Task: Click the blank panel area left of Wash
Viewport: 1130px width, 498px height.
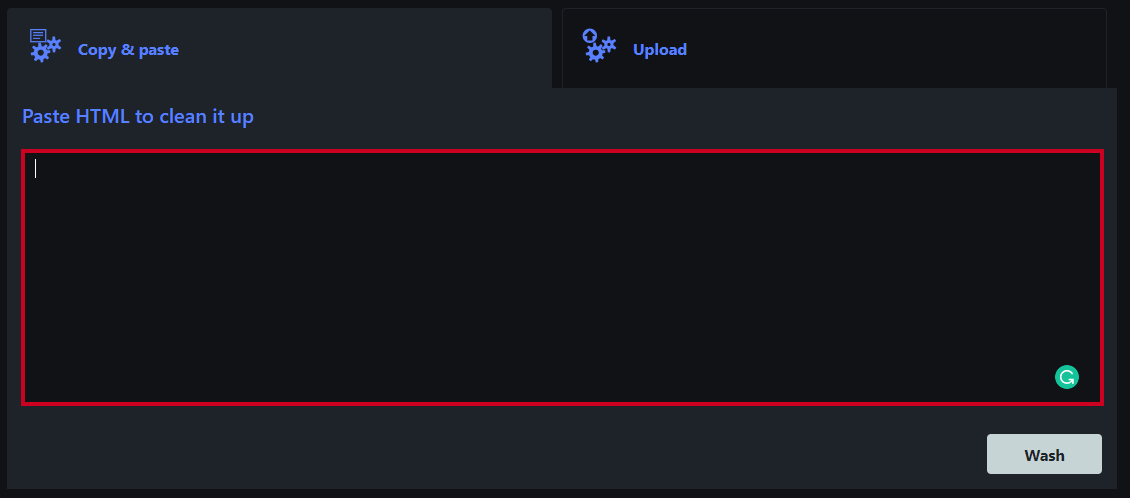Action: (504, 454)
